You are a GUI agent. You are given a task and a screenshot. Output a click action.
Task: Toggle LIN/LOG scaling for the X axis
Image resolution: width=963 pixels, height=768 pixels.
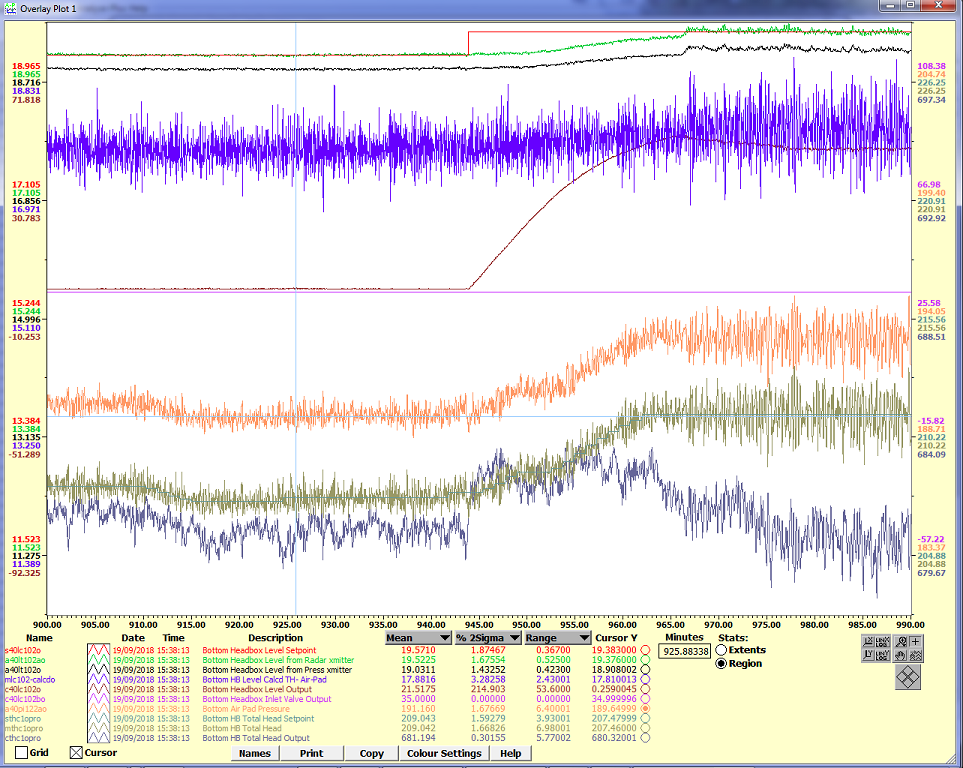coord(881,642)
